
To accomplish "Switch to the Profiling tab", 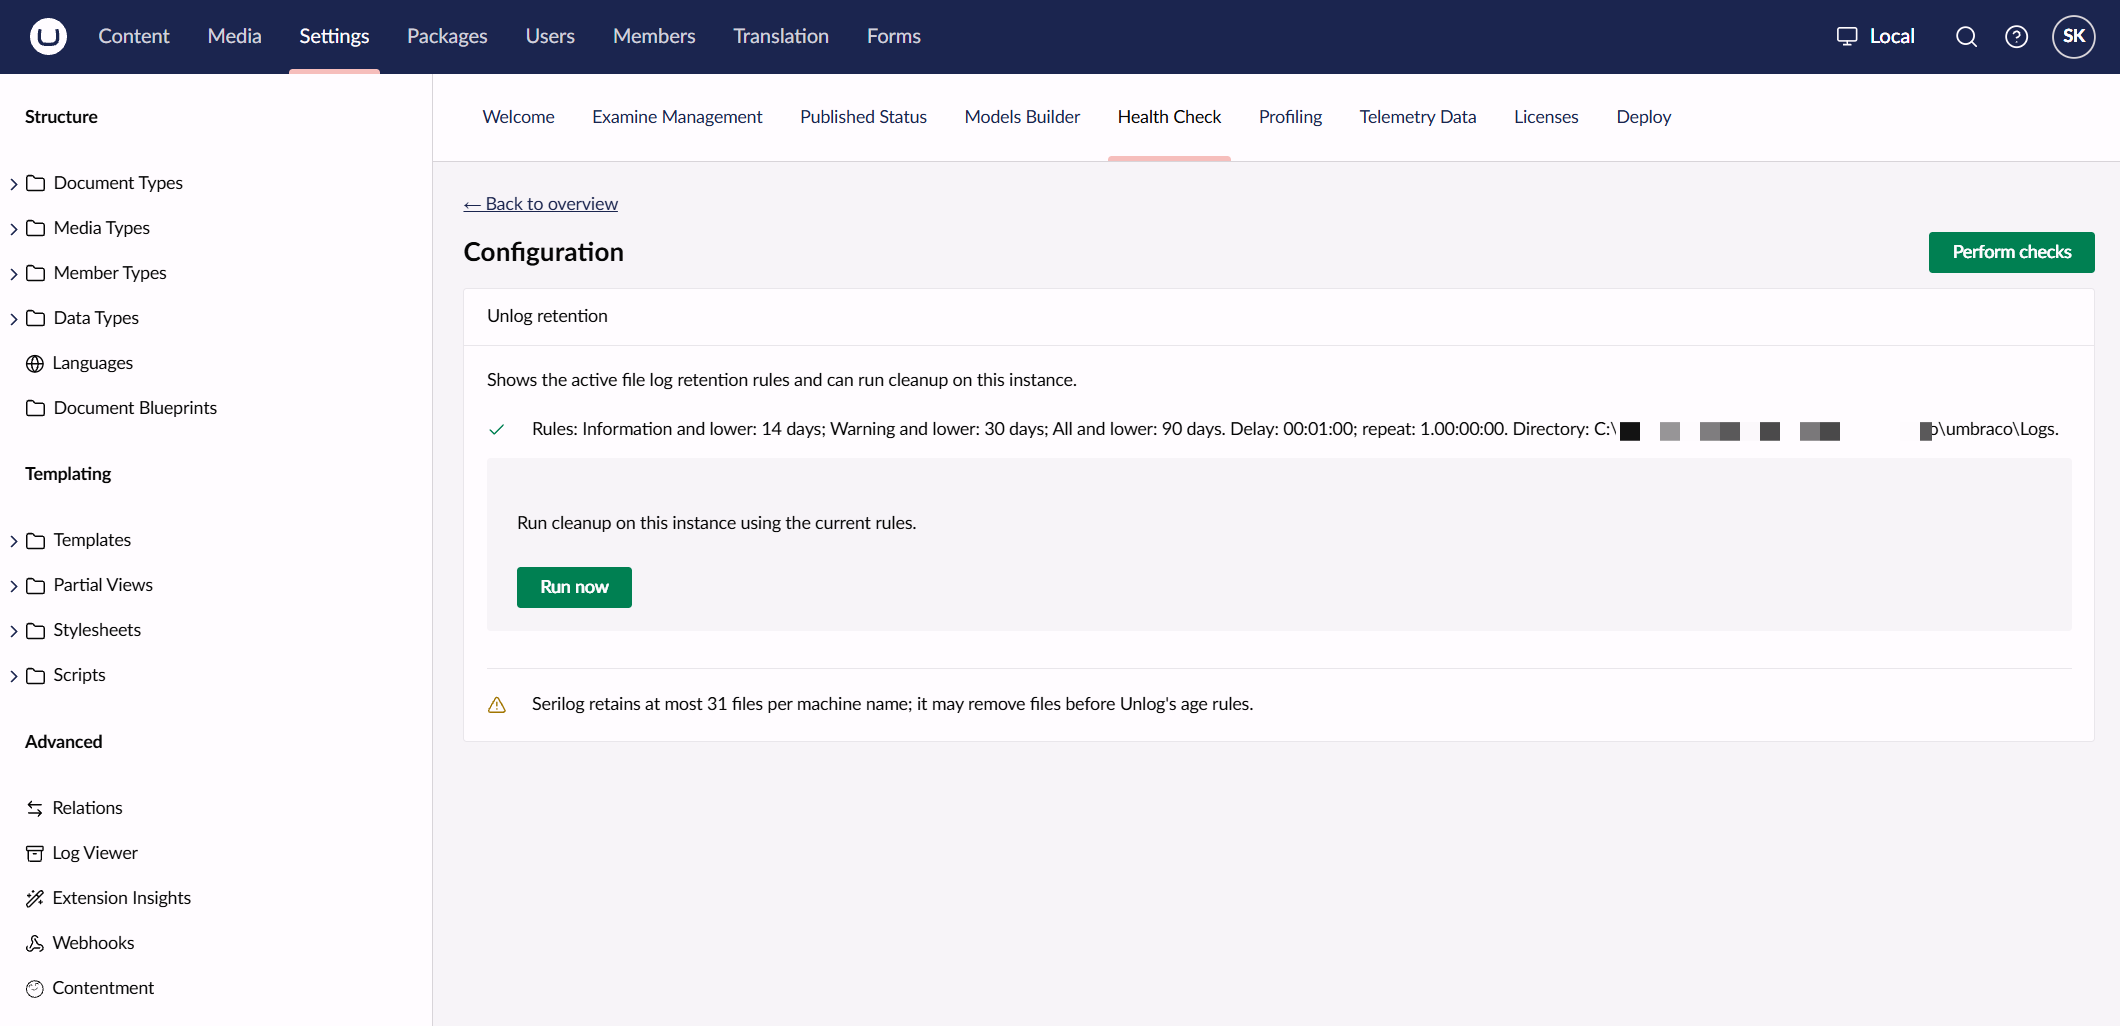I will pyautogui.click(x=1290, y=117).
